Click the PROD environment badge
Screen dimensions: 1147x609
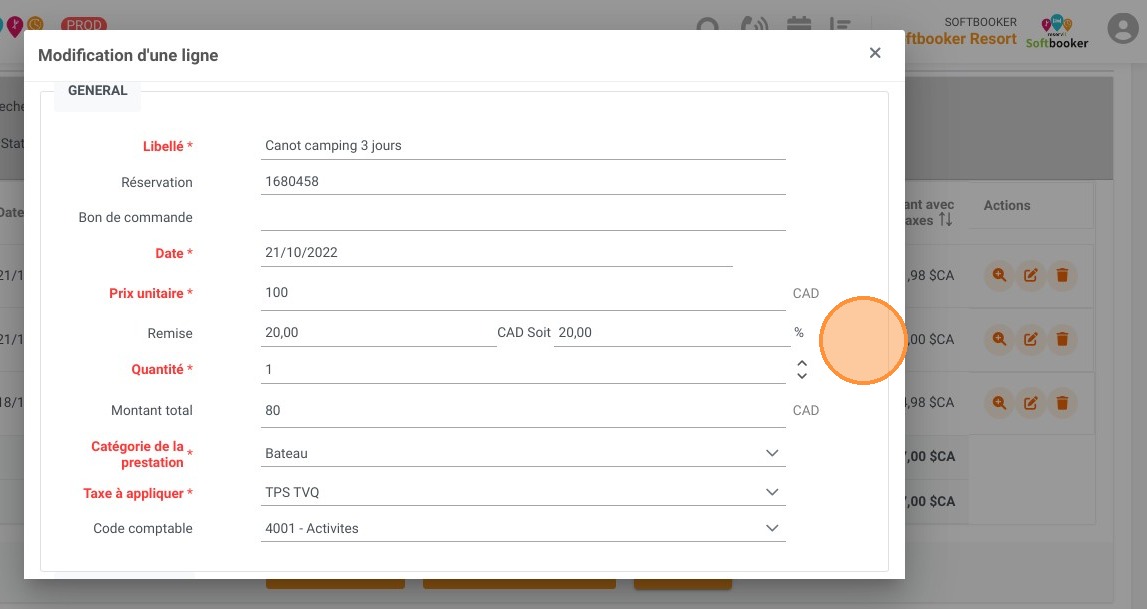click(x=84, y=24)
